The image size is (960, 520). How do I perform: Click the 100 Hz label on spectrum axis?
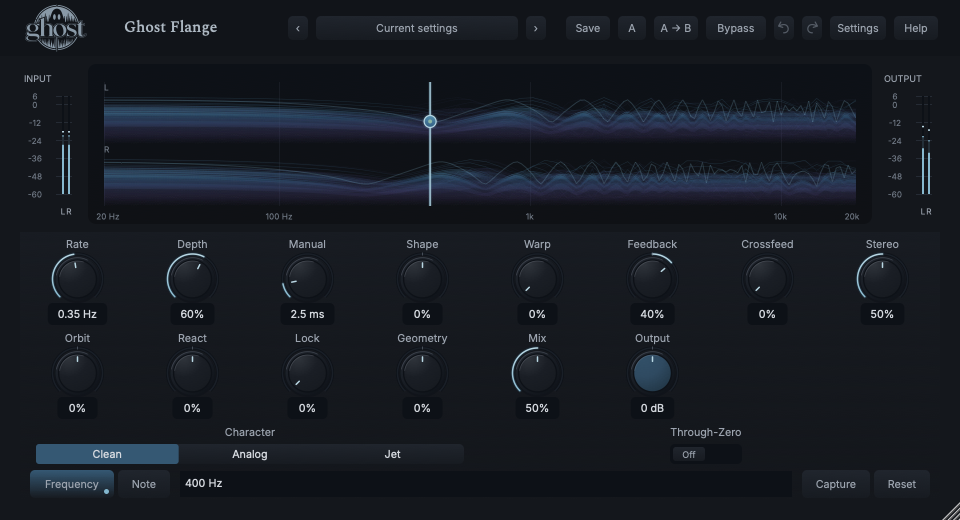[x=279, y=216]
